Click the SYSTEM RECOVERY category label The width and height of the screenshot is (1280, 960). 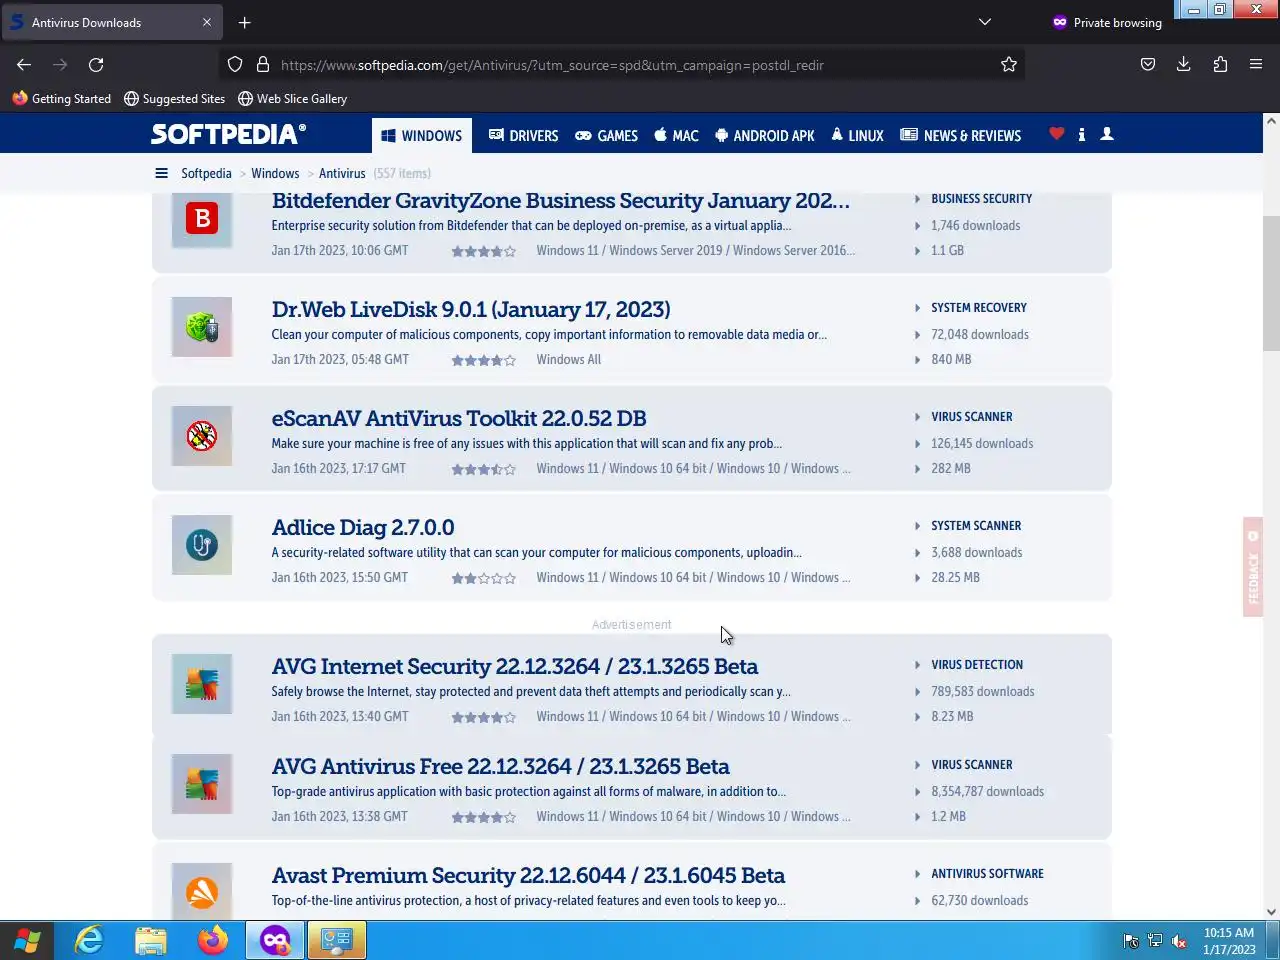(979, 308)
